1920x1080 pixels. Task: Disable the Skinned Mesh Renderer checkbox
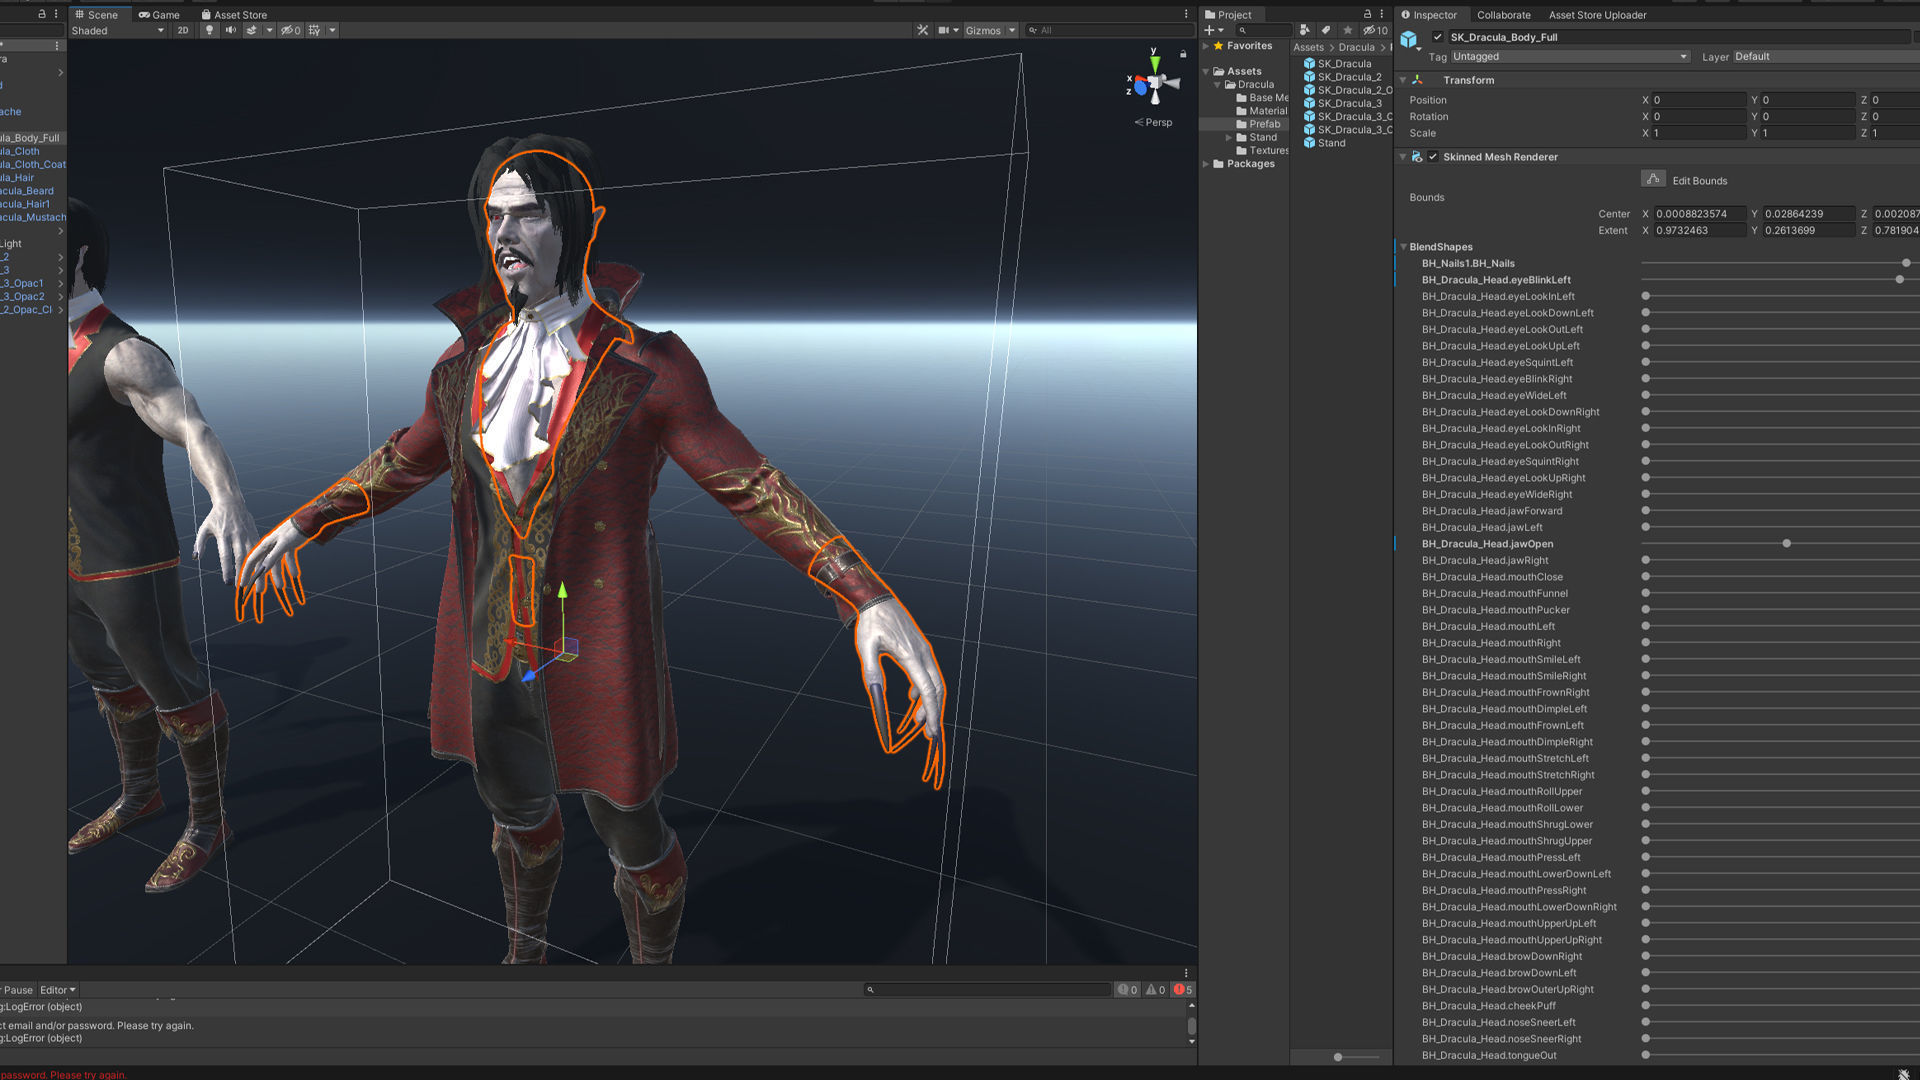click(x=1434, y=157)
